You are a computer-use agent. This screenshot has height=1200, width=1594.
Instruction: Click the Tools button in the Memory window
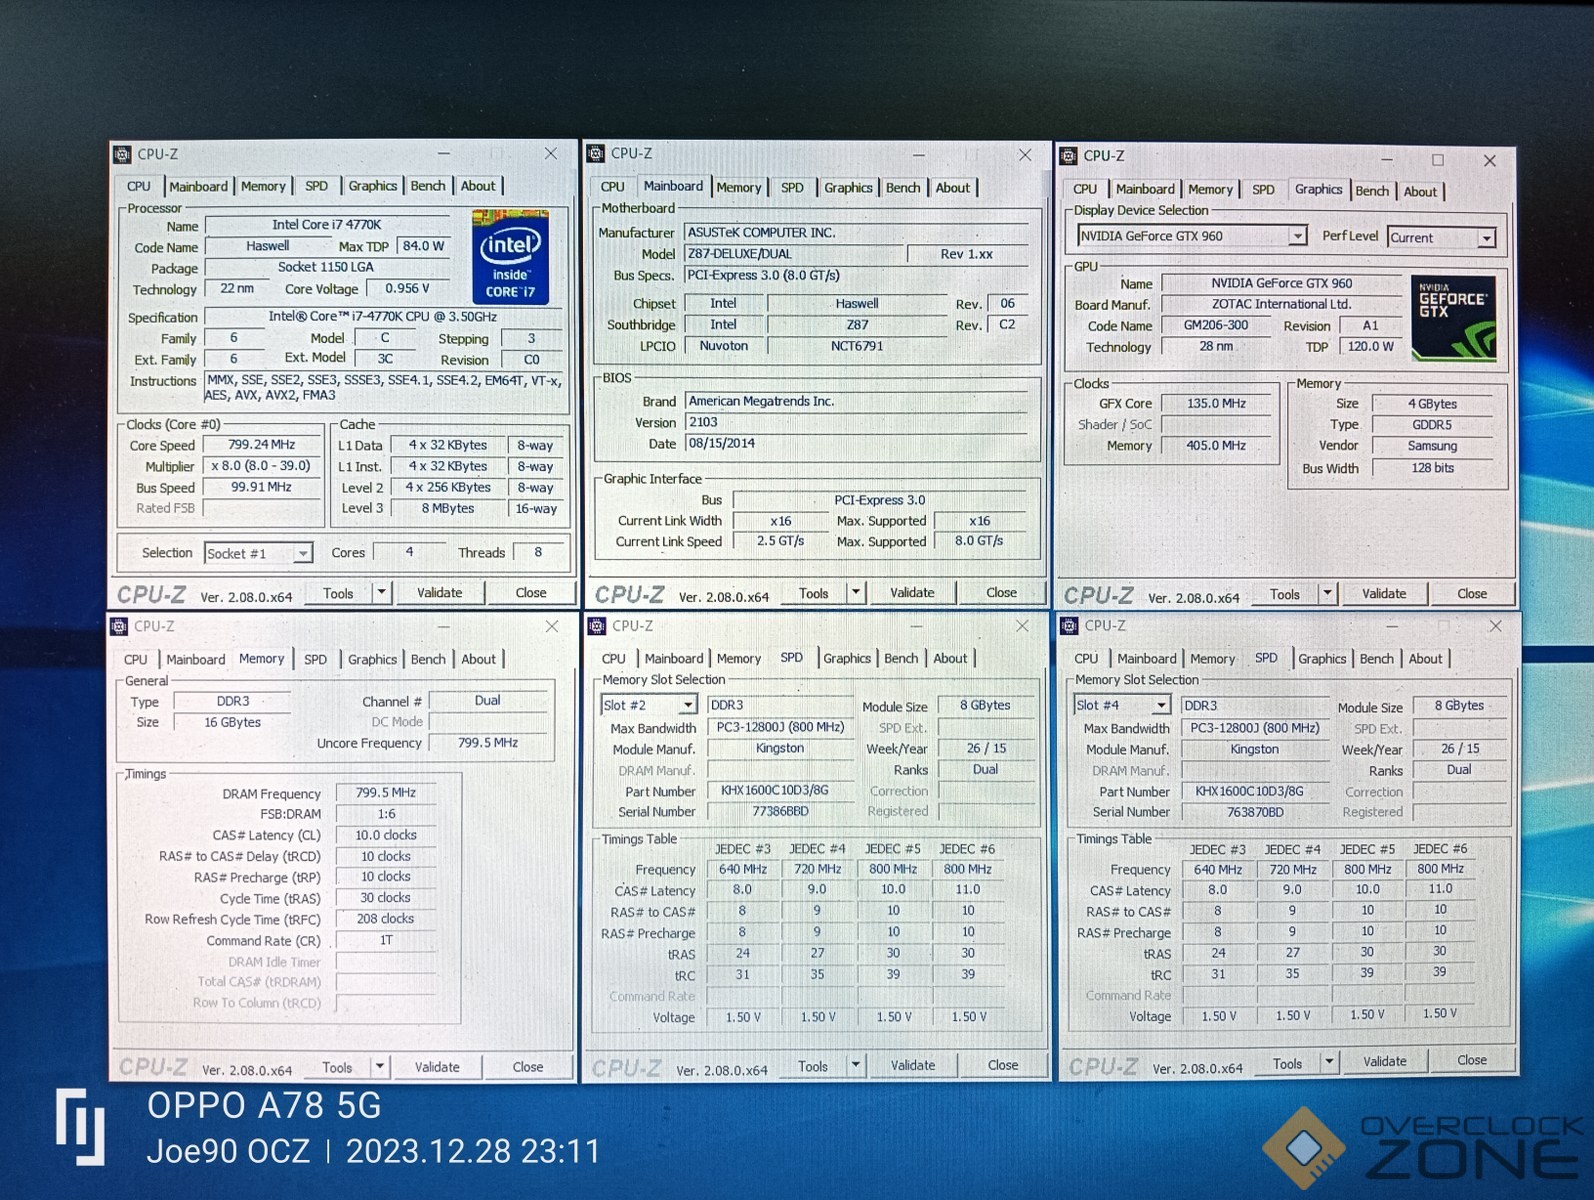click(337, 1067)
